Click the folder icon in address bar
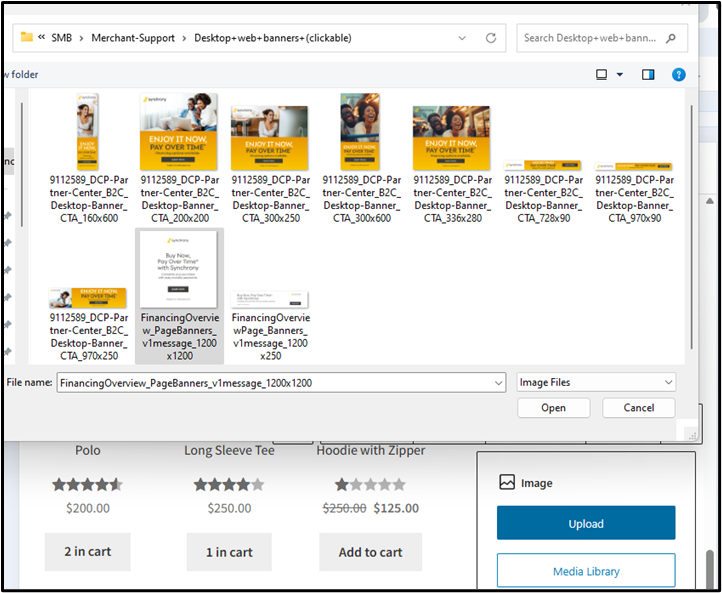 [x=27, y=38]
